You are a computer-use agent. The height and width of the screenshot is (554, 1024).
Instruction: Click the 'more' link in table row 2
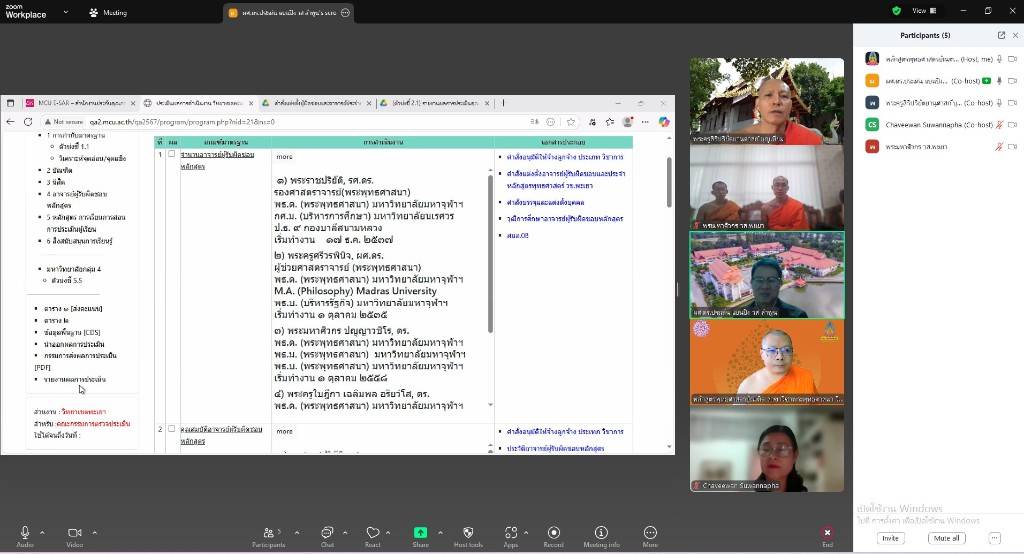[284, 431]
